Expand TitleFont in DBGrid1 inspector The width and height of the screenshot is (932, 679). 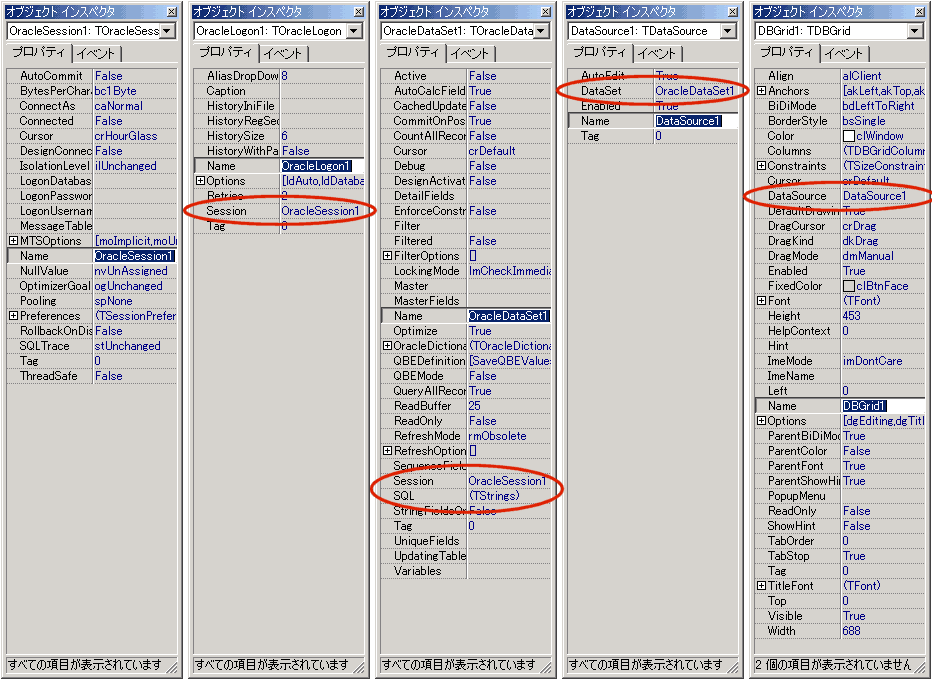(x=761, y=586)
